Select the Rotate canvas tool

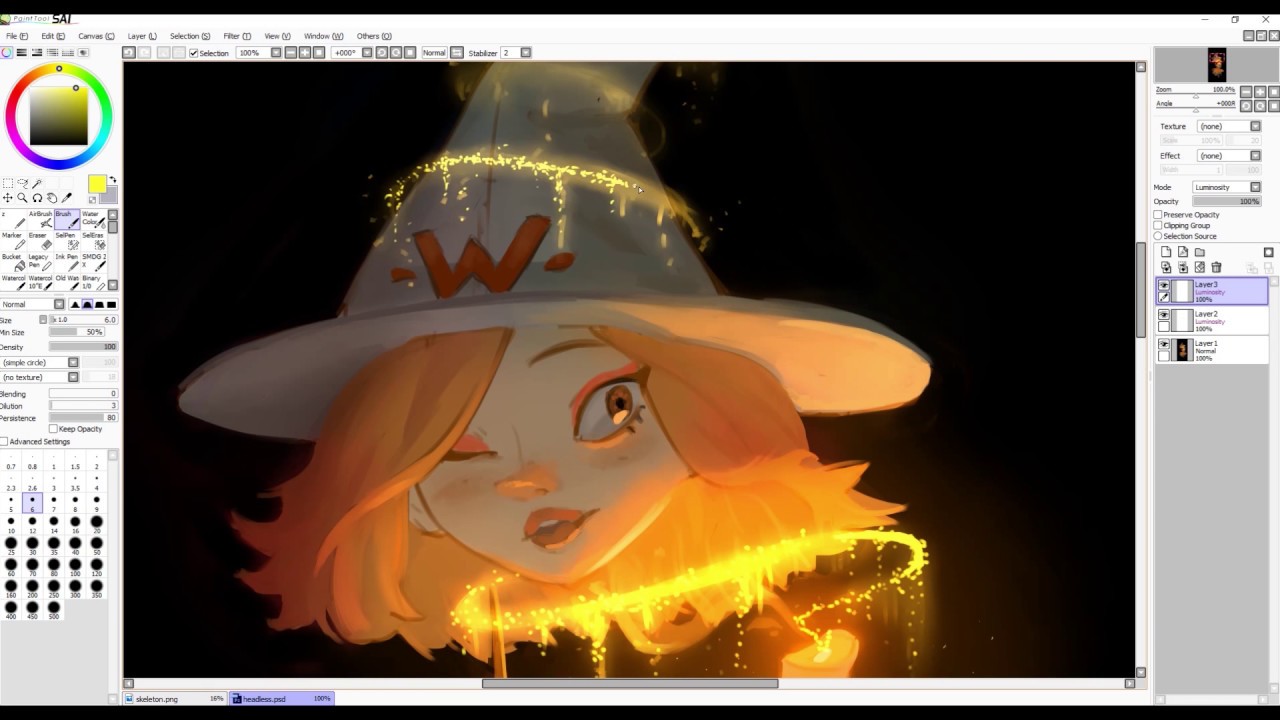click(37, 198)
